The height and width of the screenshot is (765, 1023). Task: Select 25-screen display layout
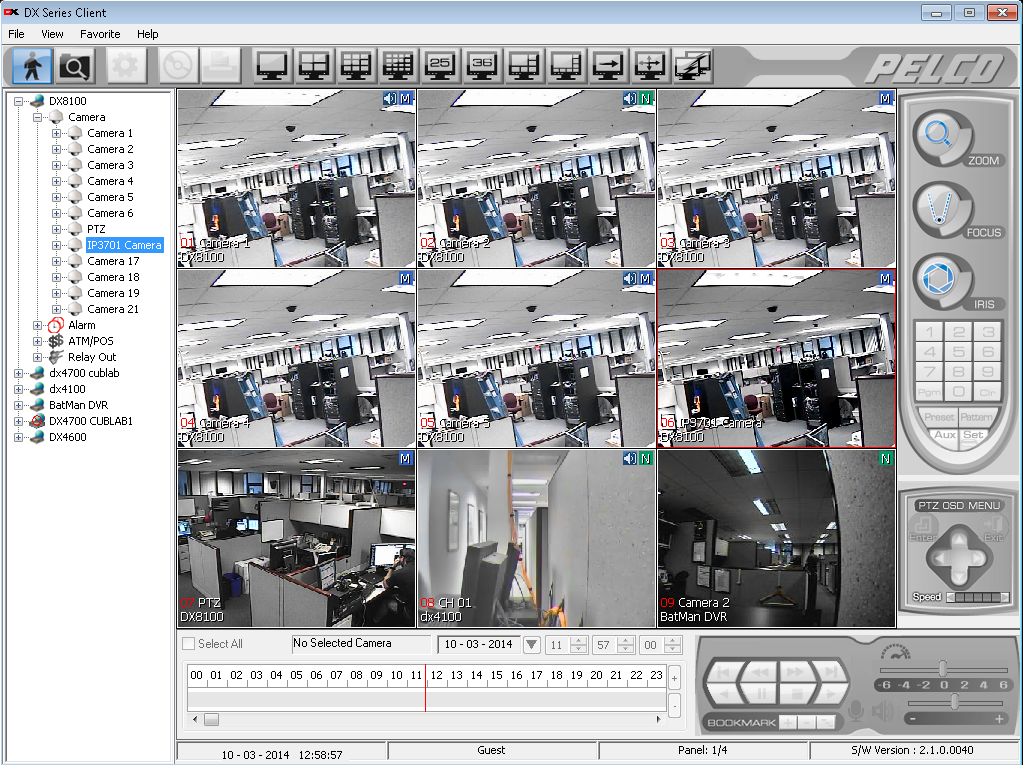coord(440,66)
